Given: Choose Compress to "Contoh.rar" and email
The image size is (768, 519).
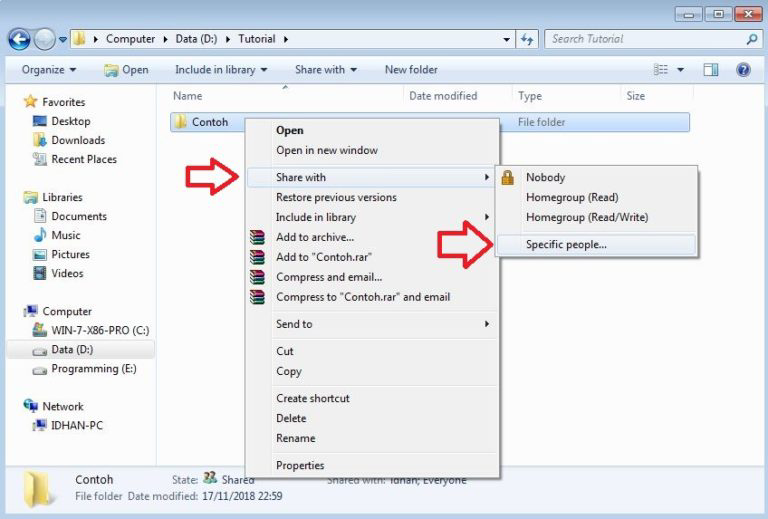Looking at the screenshot, I should coord(372,297).
